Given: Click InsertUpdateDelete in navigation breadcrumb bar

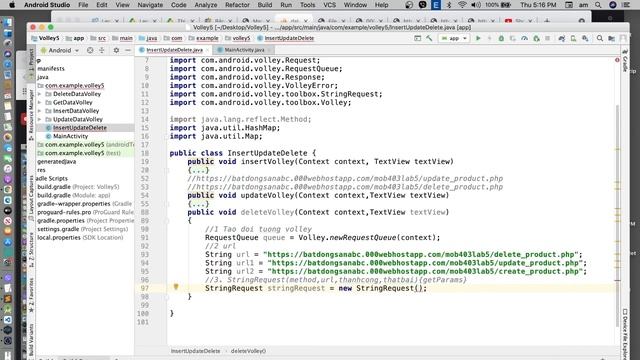Looking at the screenshot, I should point(286,38).
